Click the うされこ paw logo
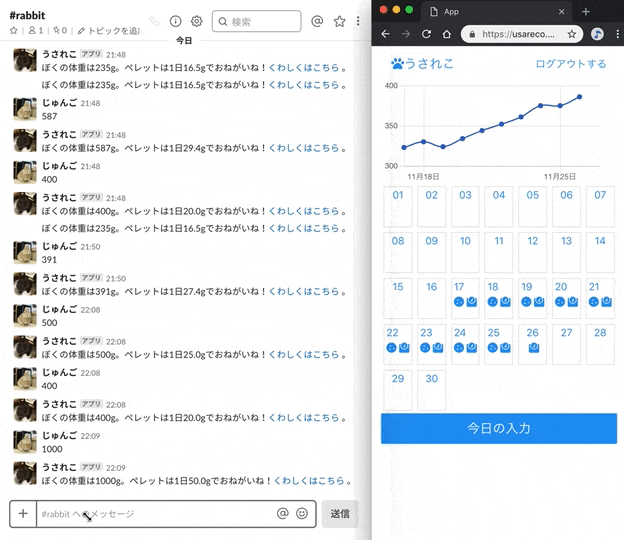 (x=422, y=63)
